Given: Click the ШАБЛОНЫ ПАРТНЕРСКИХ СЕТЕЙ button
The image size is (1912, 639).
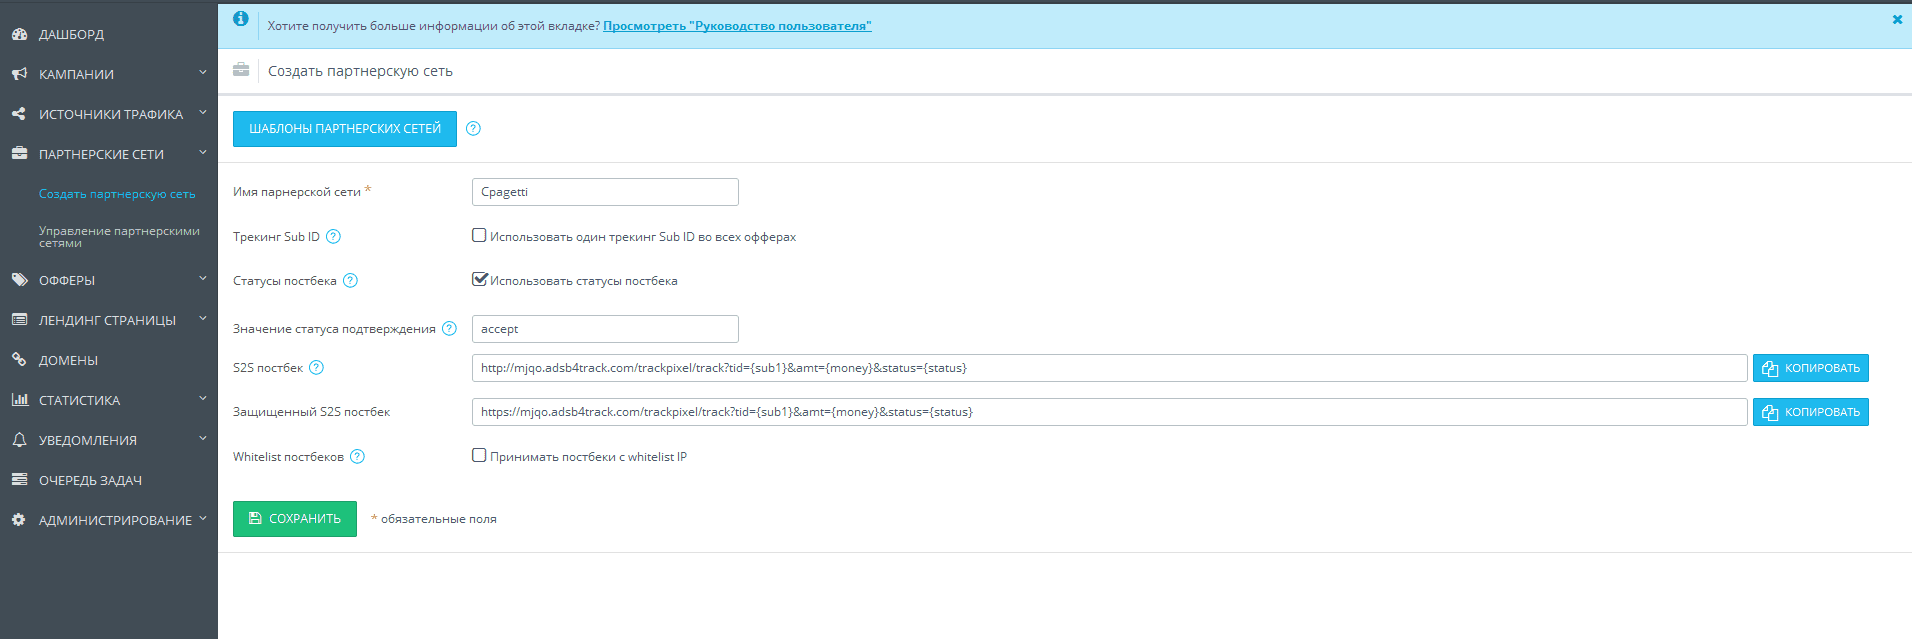Looking at the screenshot, I should coord(345,129).
